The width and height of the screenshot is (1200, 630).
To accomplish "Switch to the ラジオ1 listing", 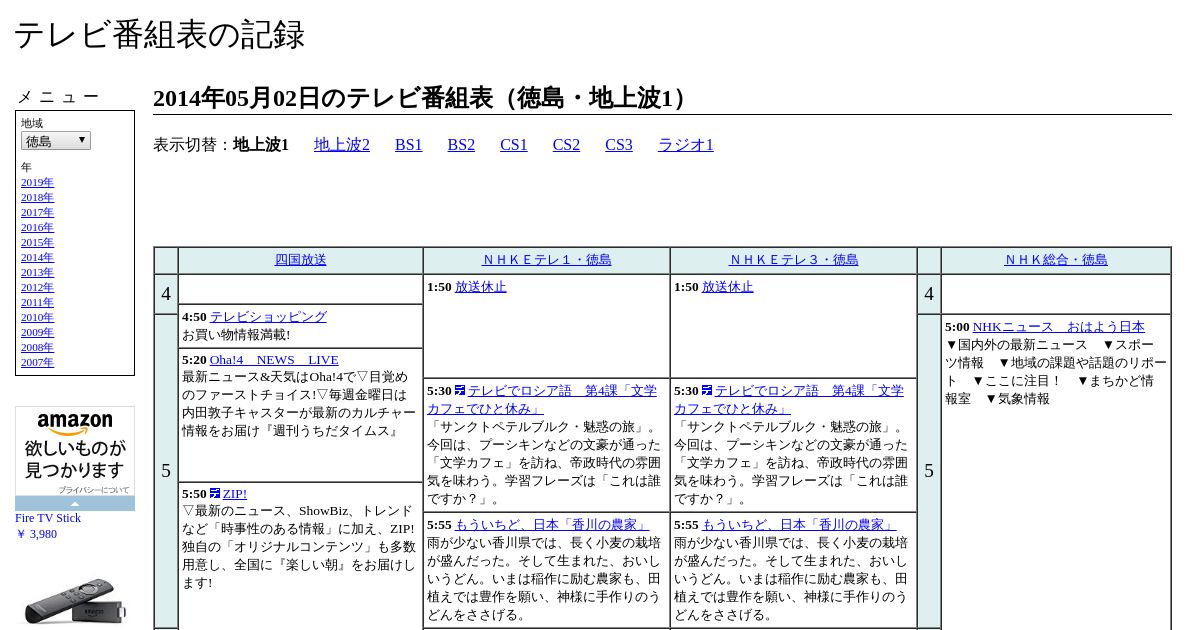I will click(x=686, y=145).
